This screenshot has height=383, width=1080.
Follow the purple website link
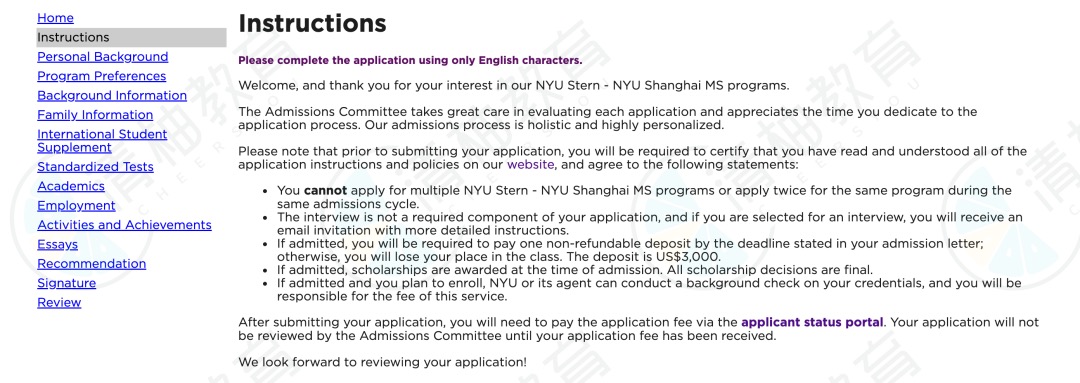tap(530, 165)
